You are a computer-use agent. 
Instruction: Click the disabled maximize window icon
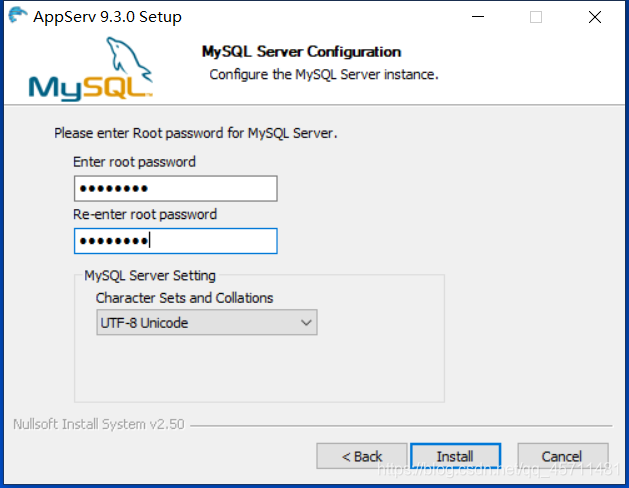point(536,17)
